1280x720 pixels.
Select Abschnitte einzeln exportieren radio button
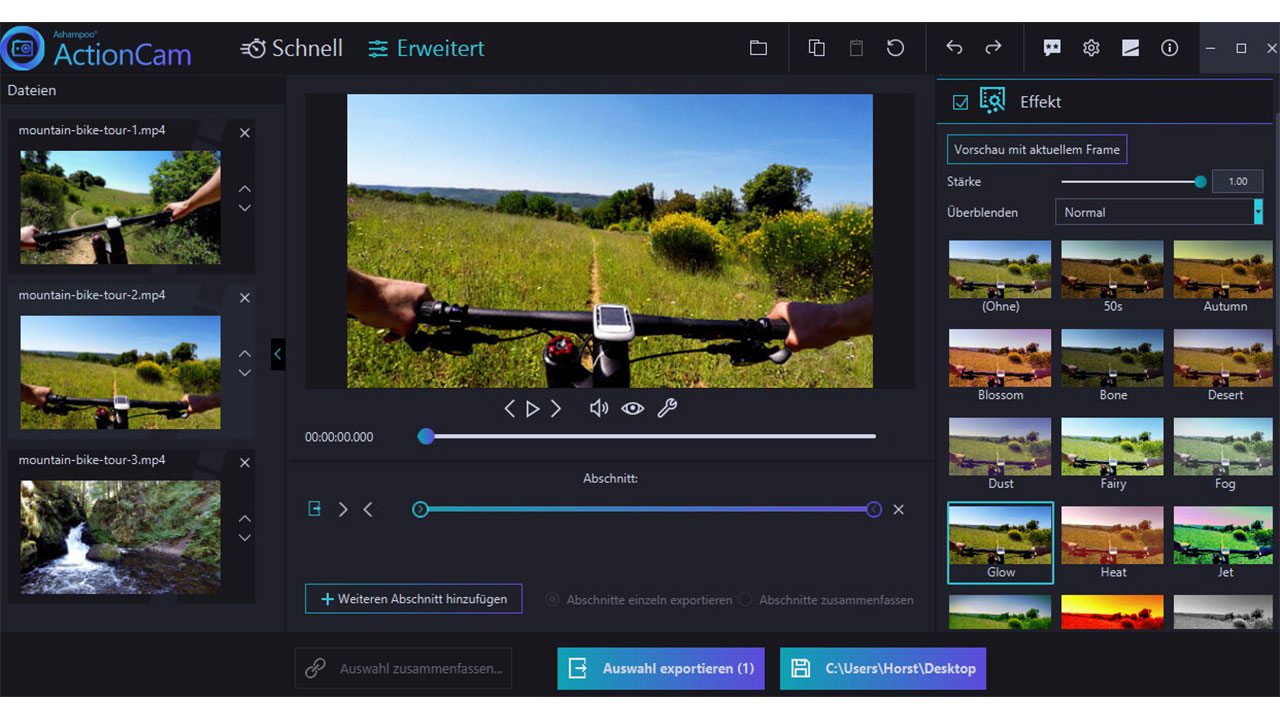click(x=552, y=600)
